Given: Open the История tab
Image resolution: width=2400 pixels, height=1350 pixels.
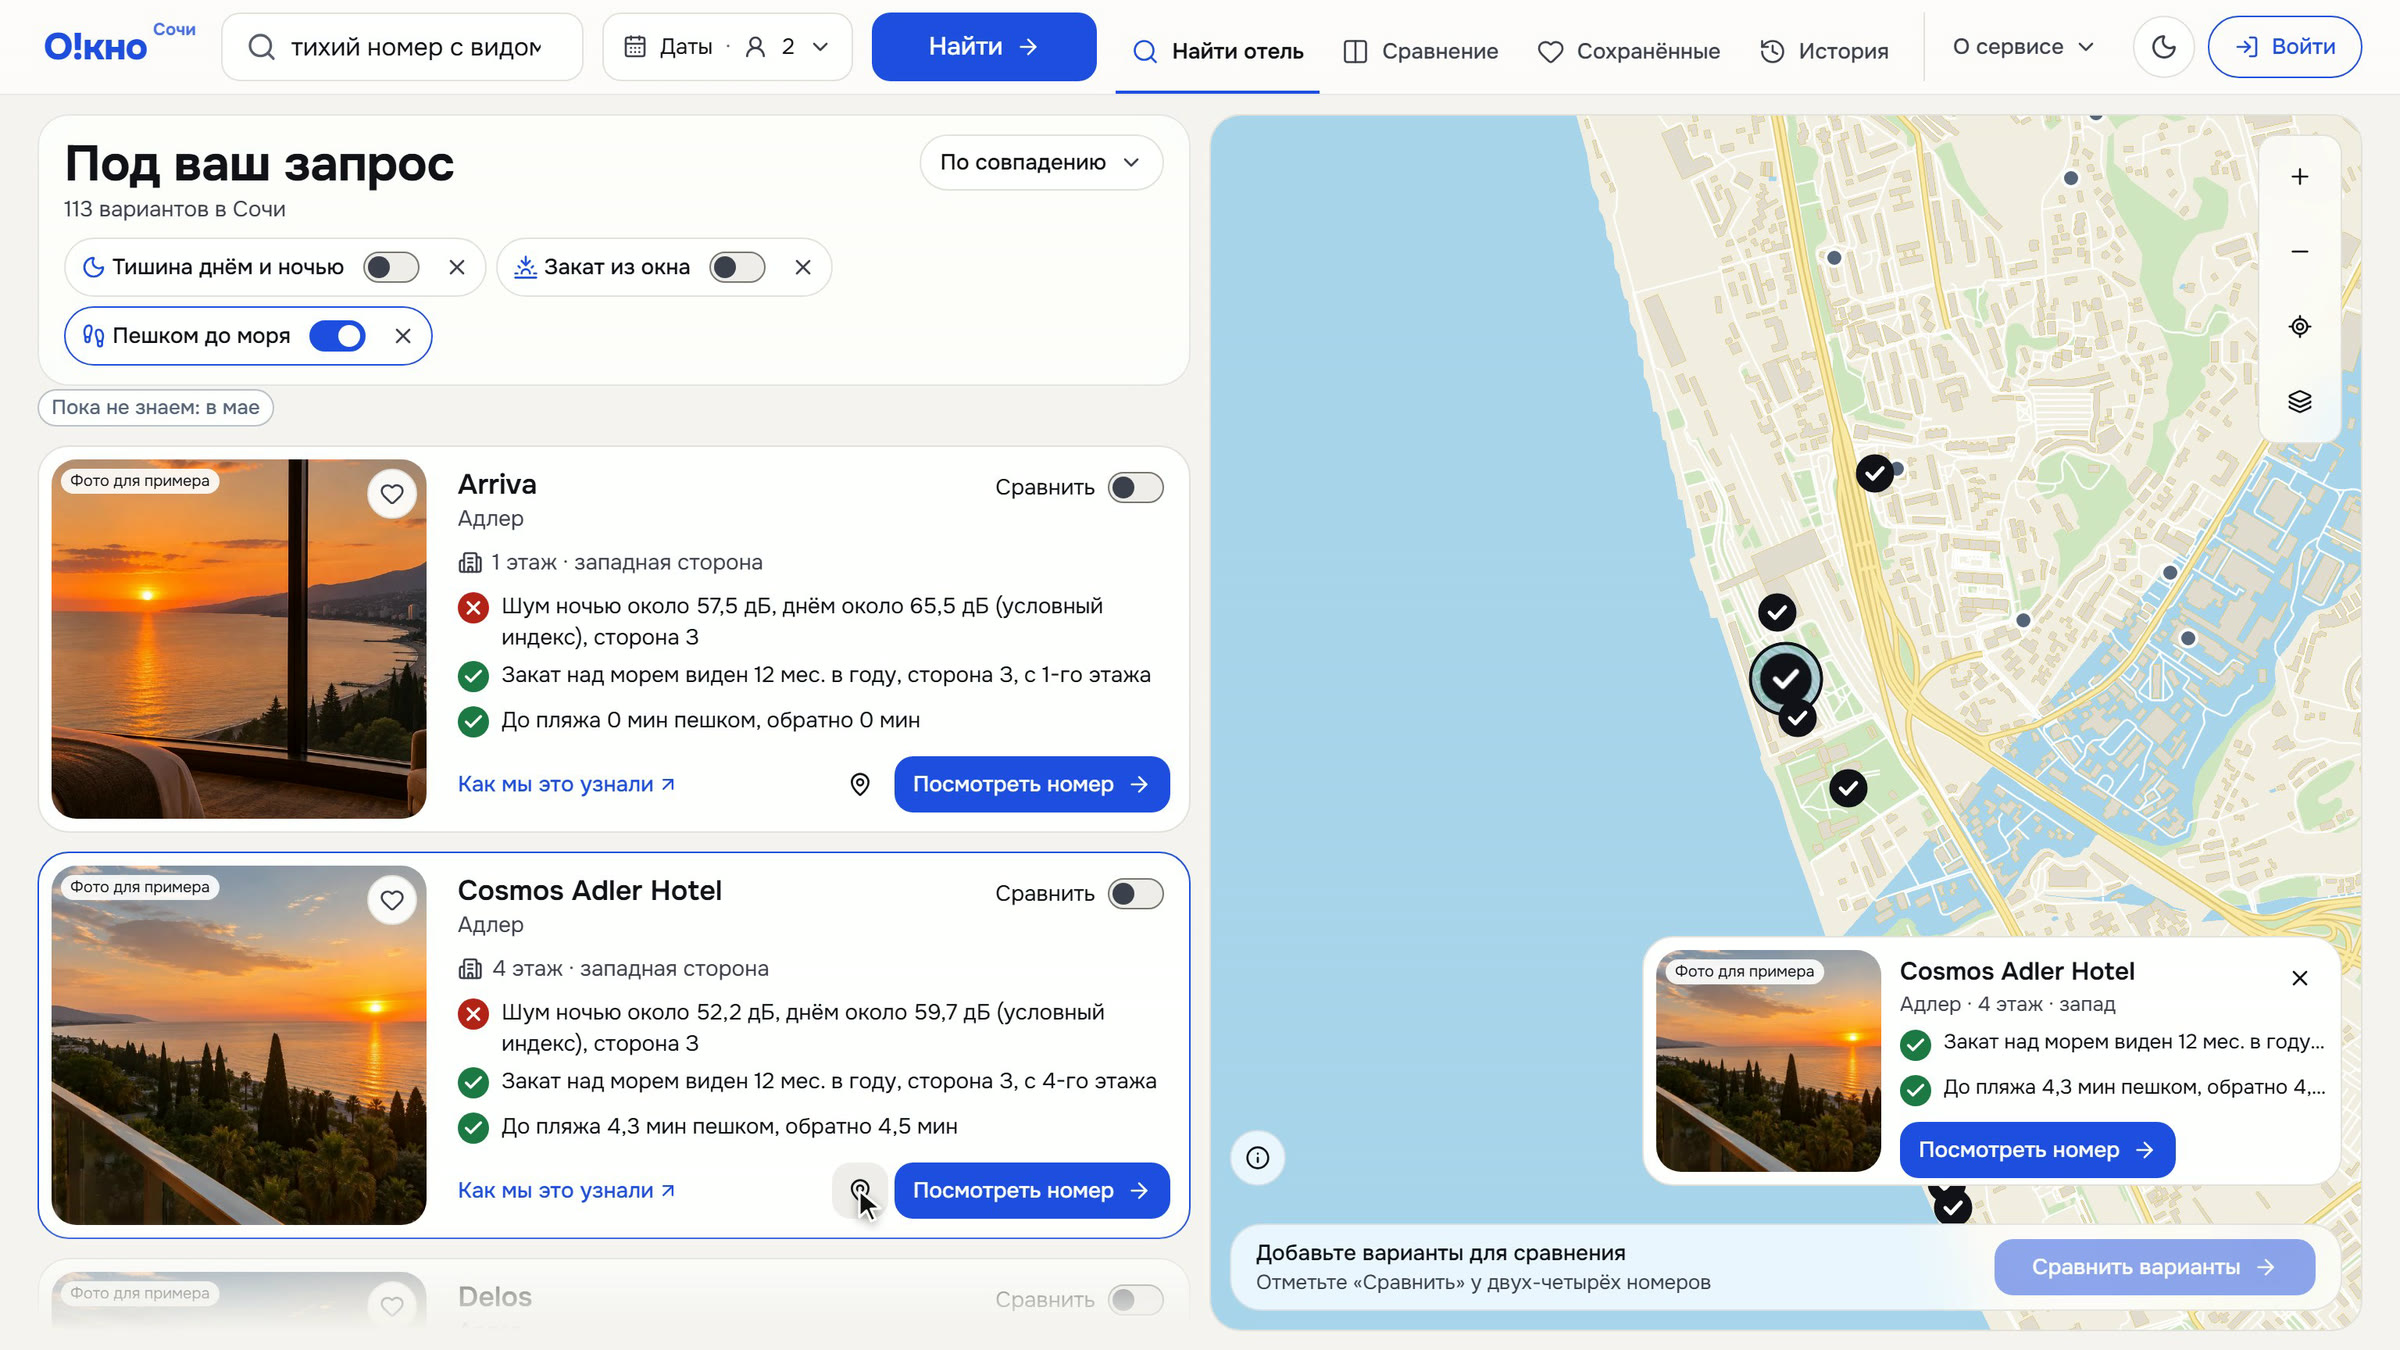Looking at the screenshot, I should point(1824,51).
